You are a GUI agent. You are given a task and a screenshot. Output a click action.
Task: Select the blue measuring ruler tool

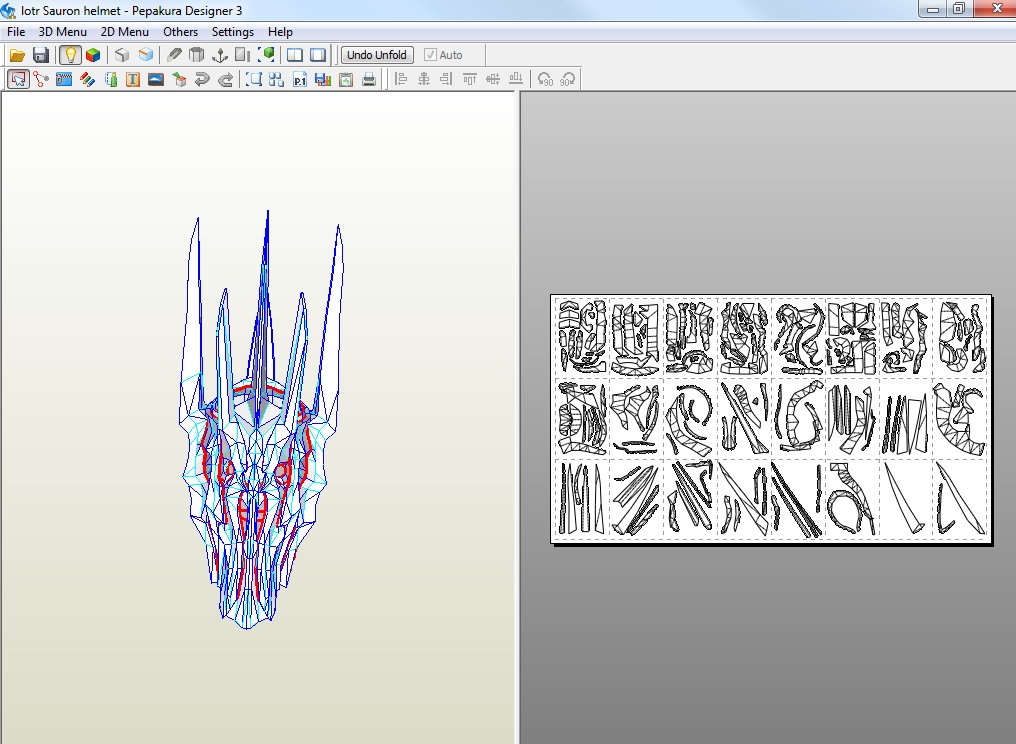coord(64,80)
